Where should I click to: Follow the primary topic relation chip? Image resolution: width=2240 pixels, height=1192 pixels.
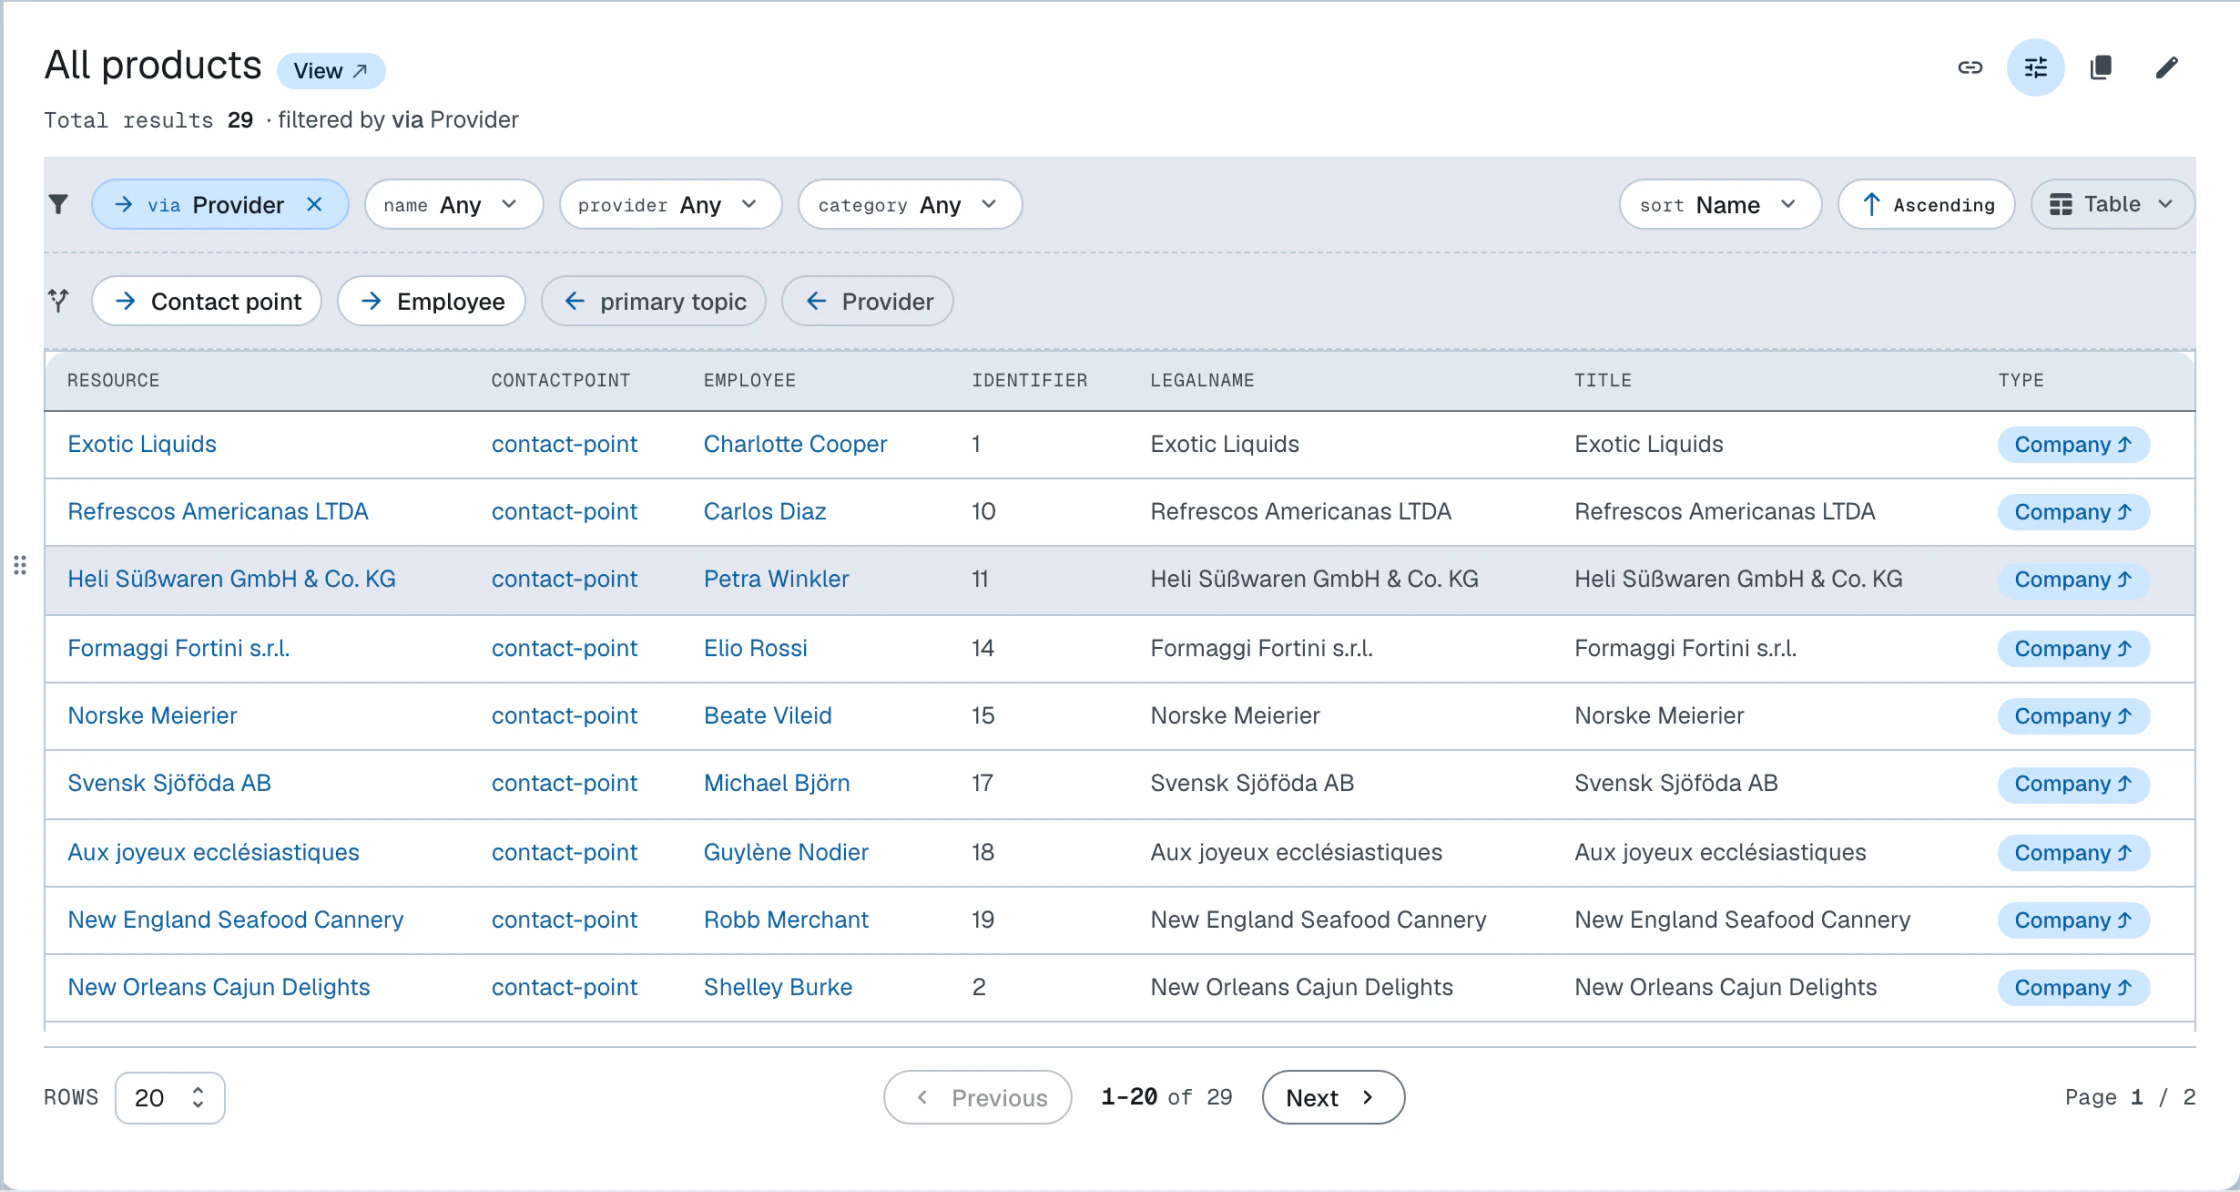[x=654, y=301]
